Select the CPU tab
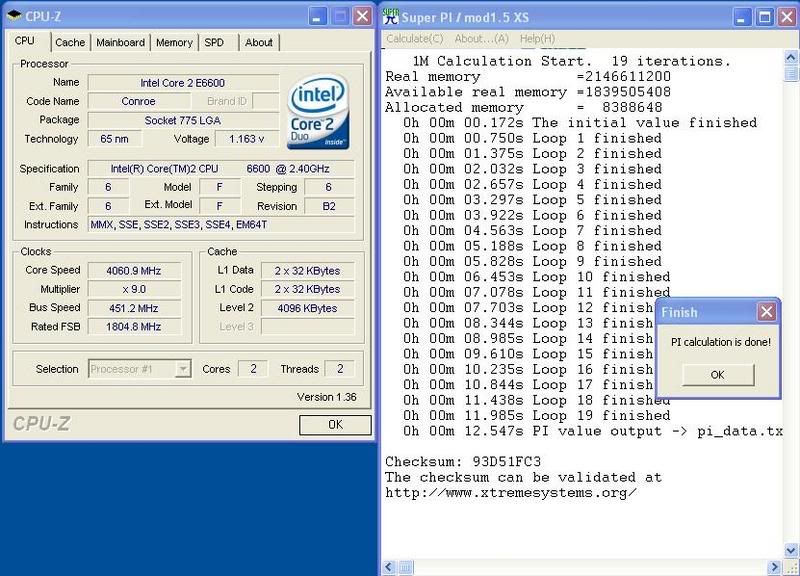Image resolution: width=800 pixels, height=576 pixels. (24, 41)
